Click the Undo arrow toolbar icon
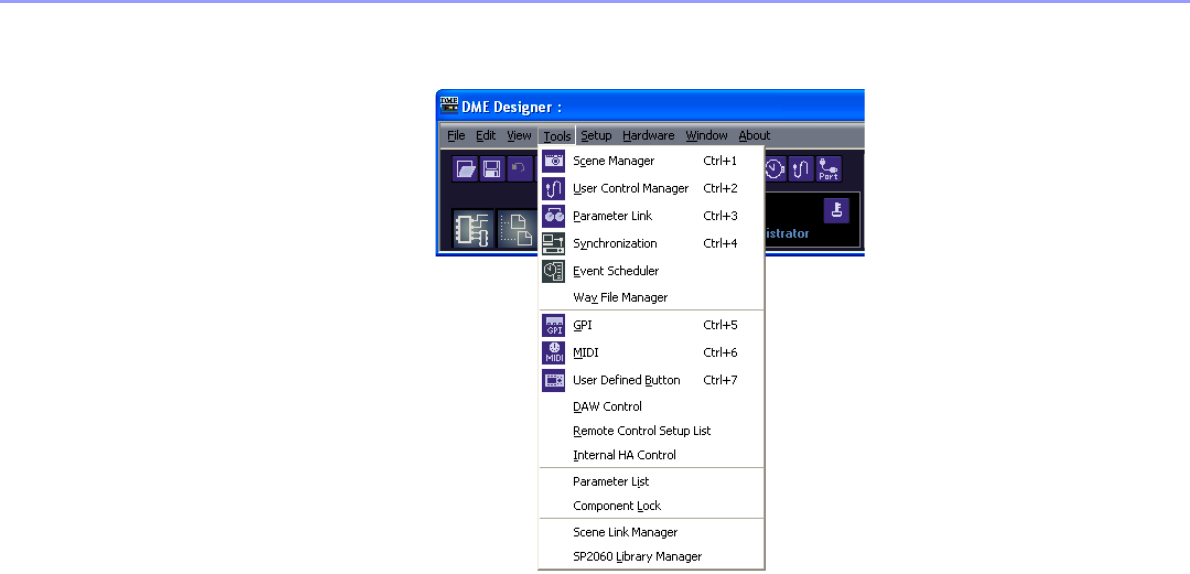The width and height of the screenshot is (1190, 574). click(518, 169)
